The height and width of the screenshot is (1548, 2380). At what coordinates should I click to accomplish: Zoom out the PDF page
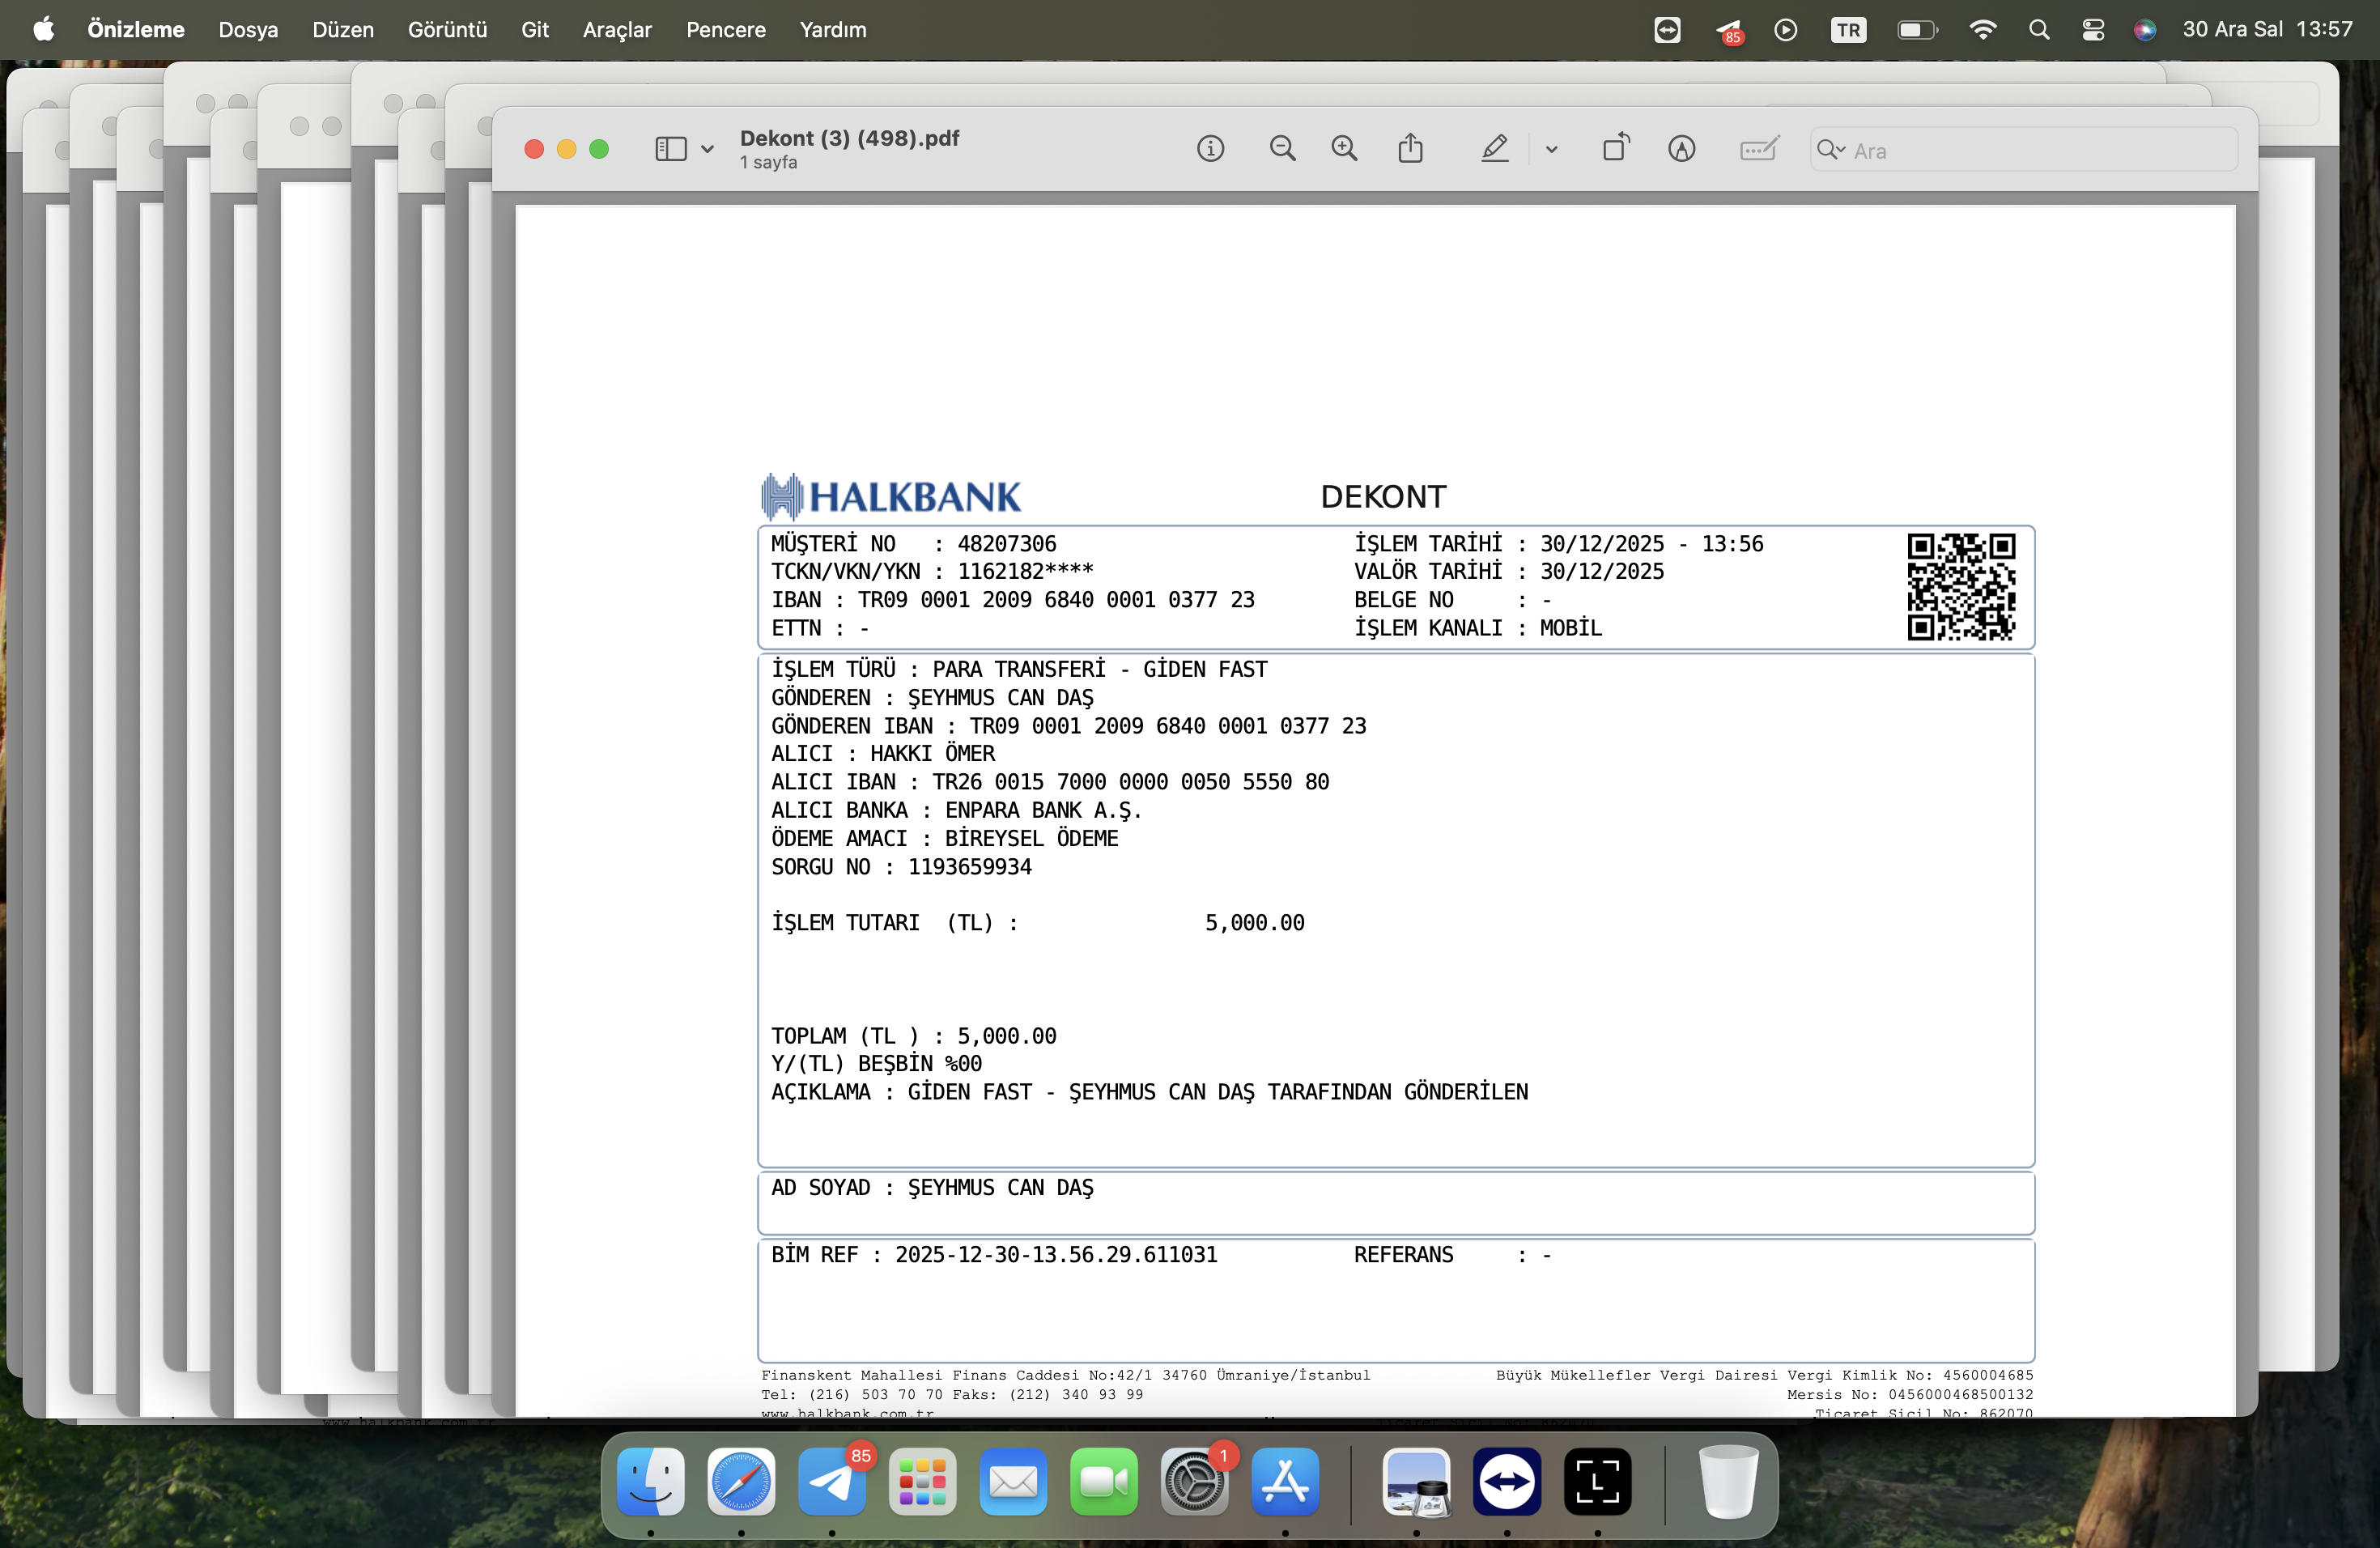pos(1282,149)
